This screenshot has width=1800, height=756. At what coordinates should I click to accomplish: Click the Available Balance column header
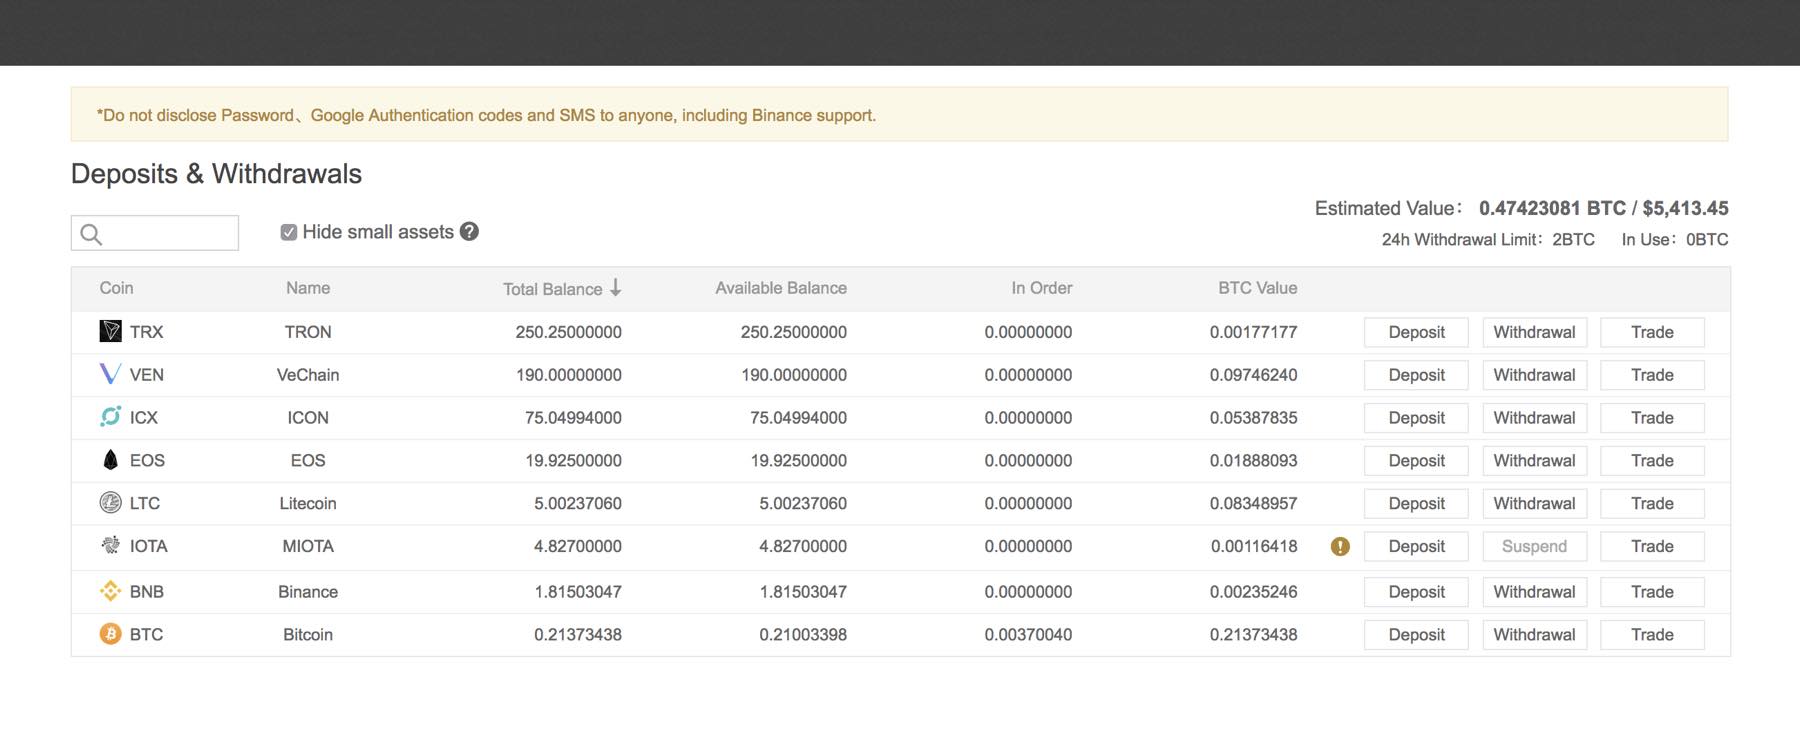781,288
